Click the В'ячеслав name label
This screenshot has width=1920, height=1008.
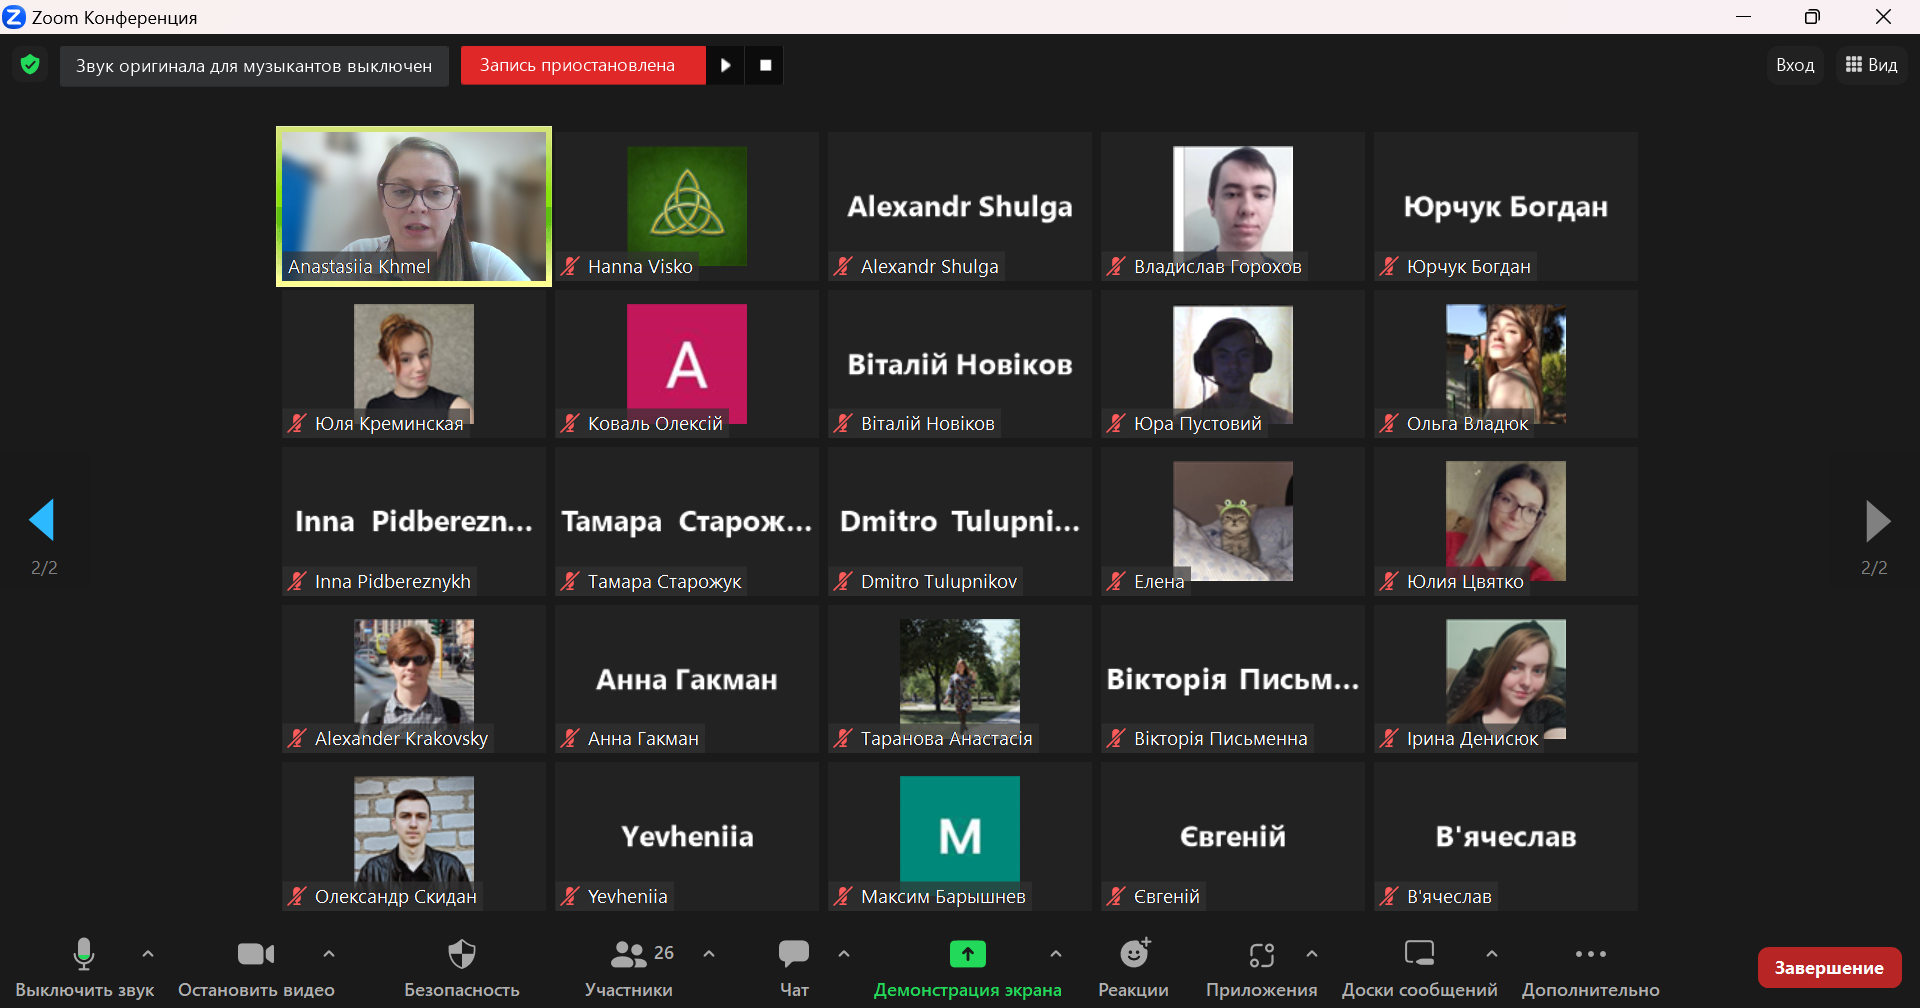[1449, 896]
